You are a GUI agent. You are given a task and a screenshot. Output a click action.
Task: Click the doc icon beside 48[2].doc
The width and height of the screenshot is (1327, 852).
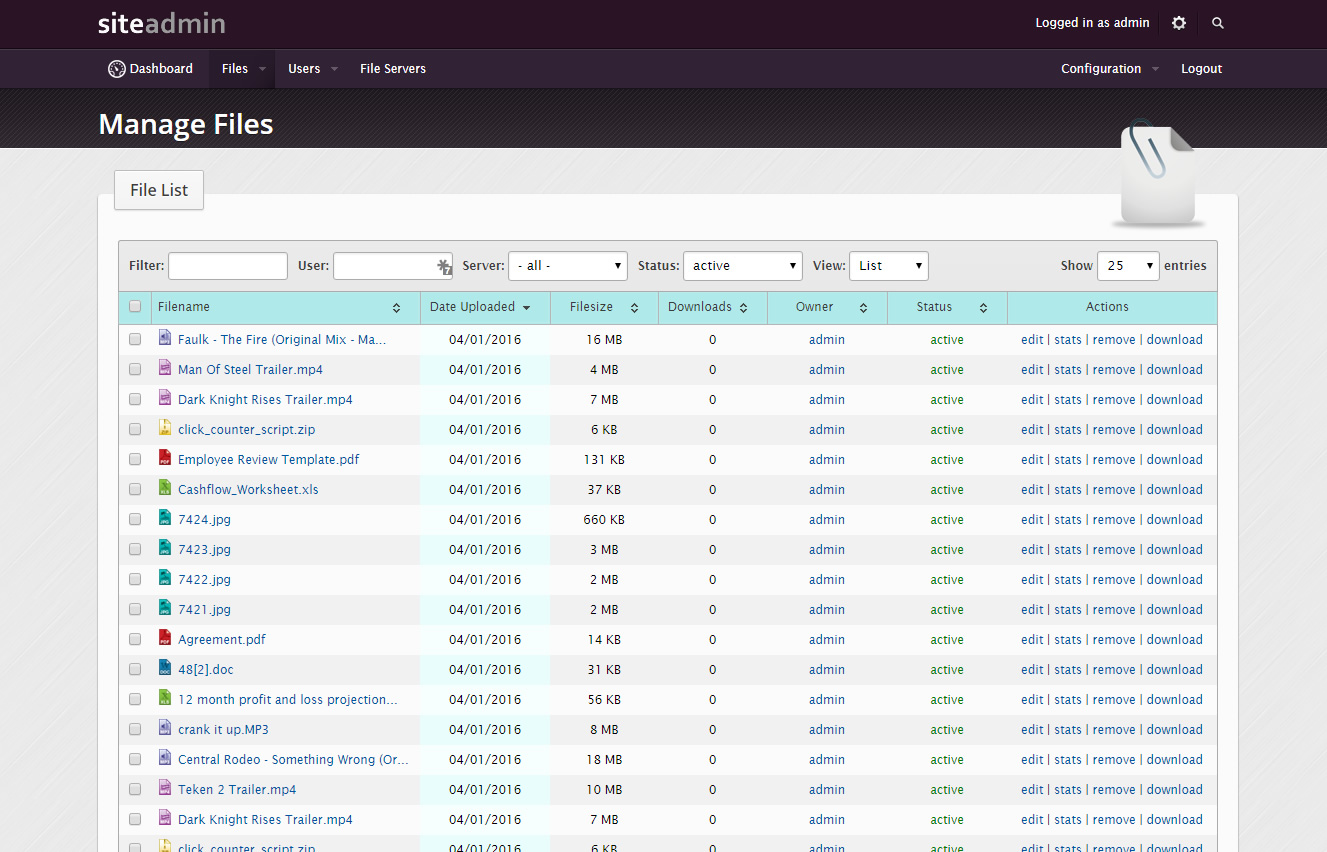(x=165, y=669)
